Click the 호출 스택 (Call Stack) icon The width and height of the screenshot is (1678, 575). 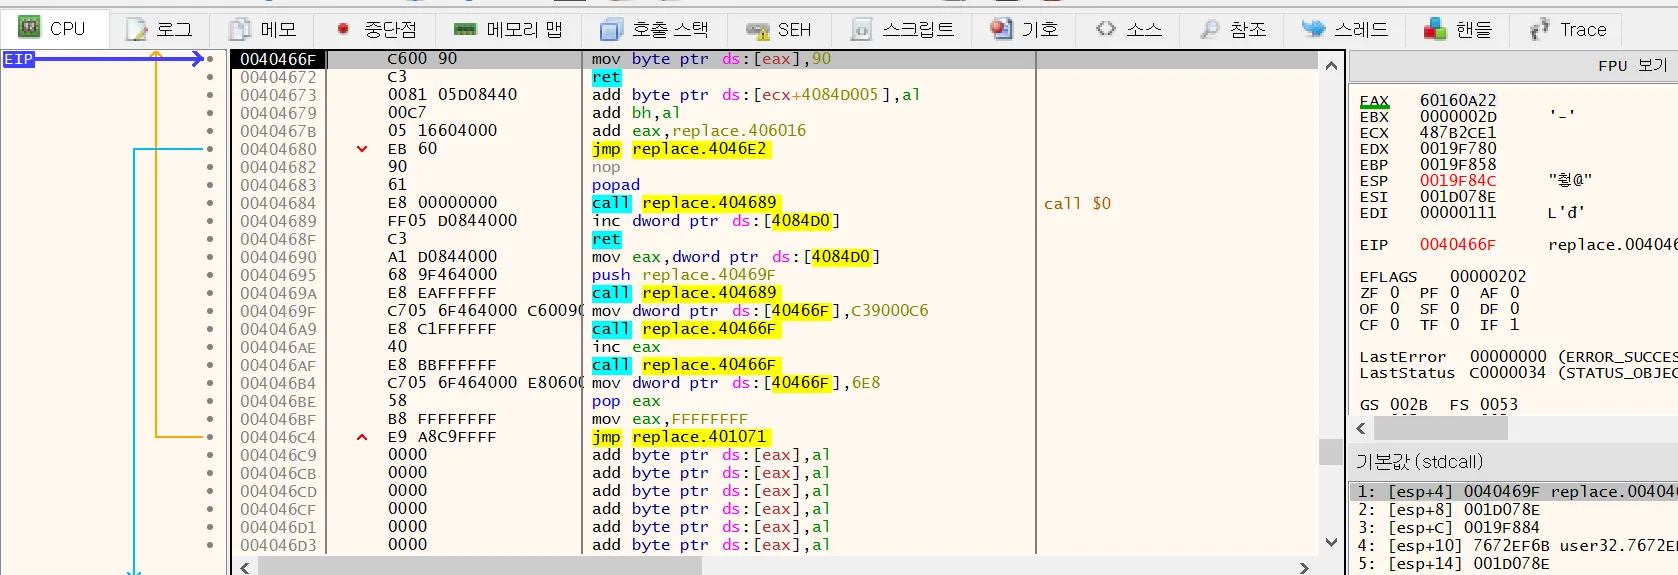click(611, 30)
